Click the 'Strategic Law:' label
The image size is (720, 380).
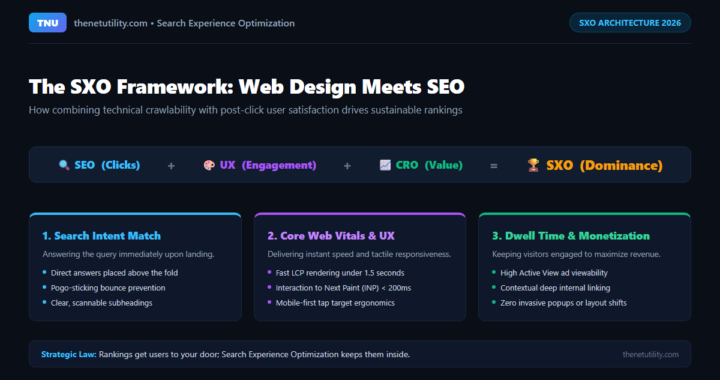pos(69,354)
